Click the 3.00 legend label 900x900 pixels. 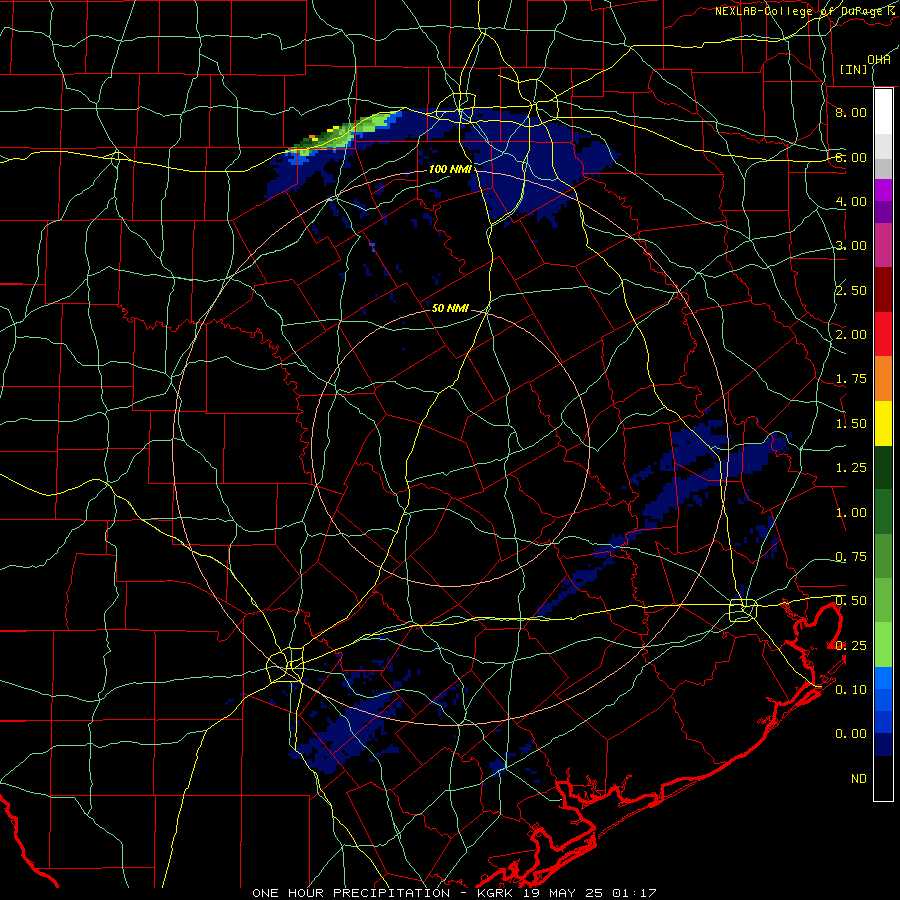(x=851, y=246)
